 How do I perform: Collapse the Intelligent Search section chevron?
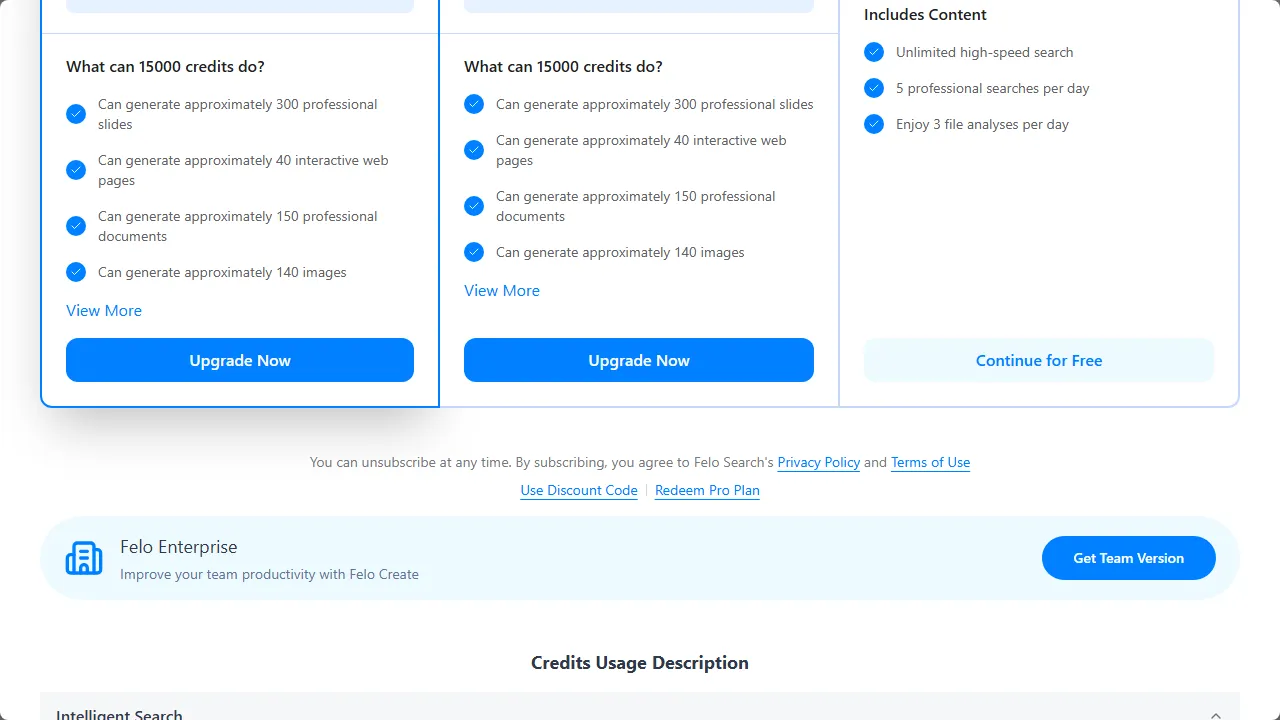click(1216, 715)
